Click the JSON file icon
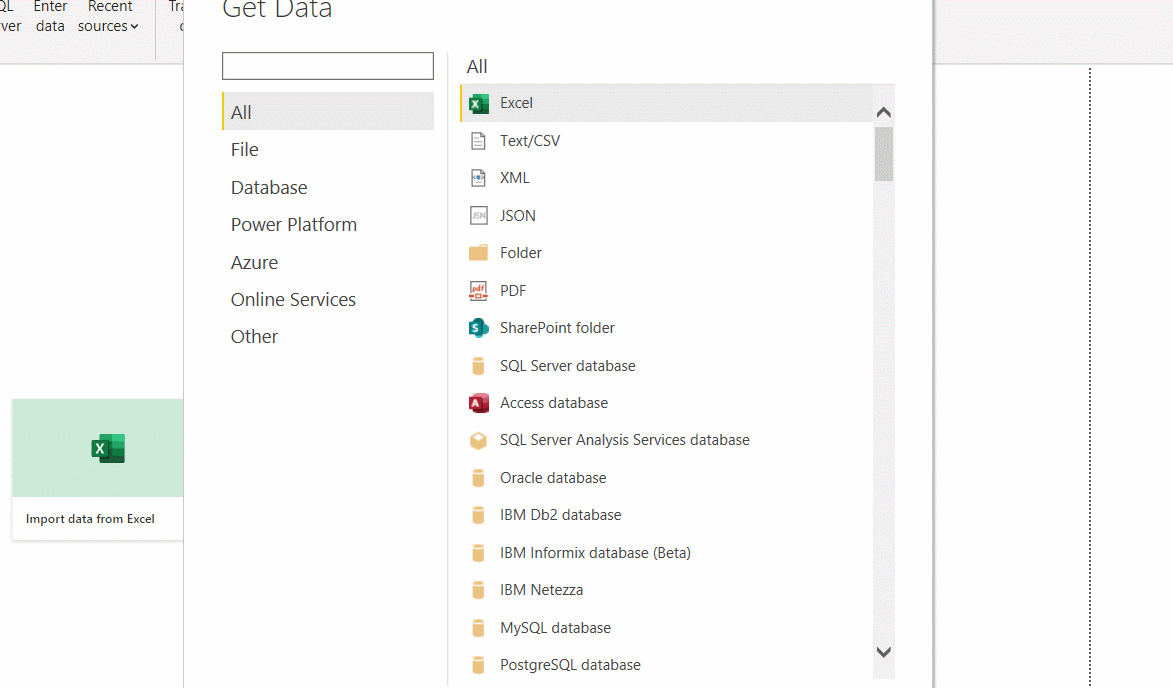Viewport: 1173px width, 688px height. pos(478,215)
